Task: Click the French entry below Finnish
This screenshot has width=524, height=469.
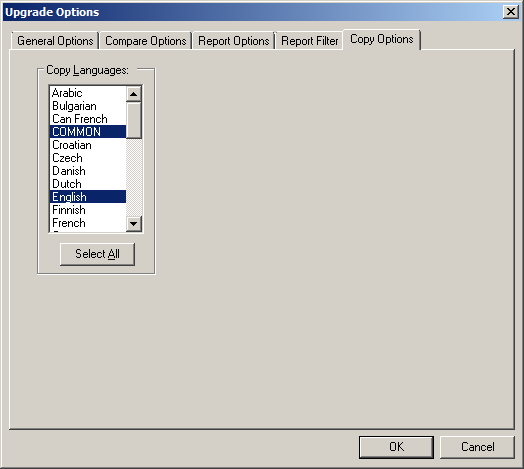Action: coord(88,223)
